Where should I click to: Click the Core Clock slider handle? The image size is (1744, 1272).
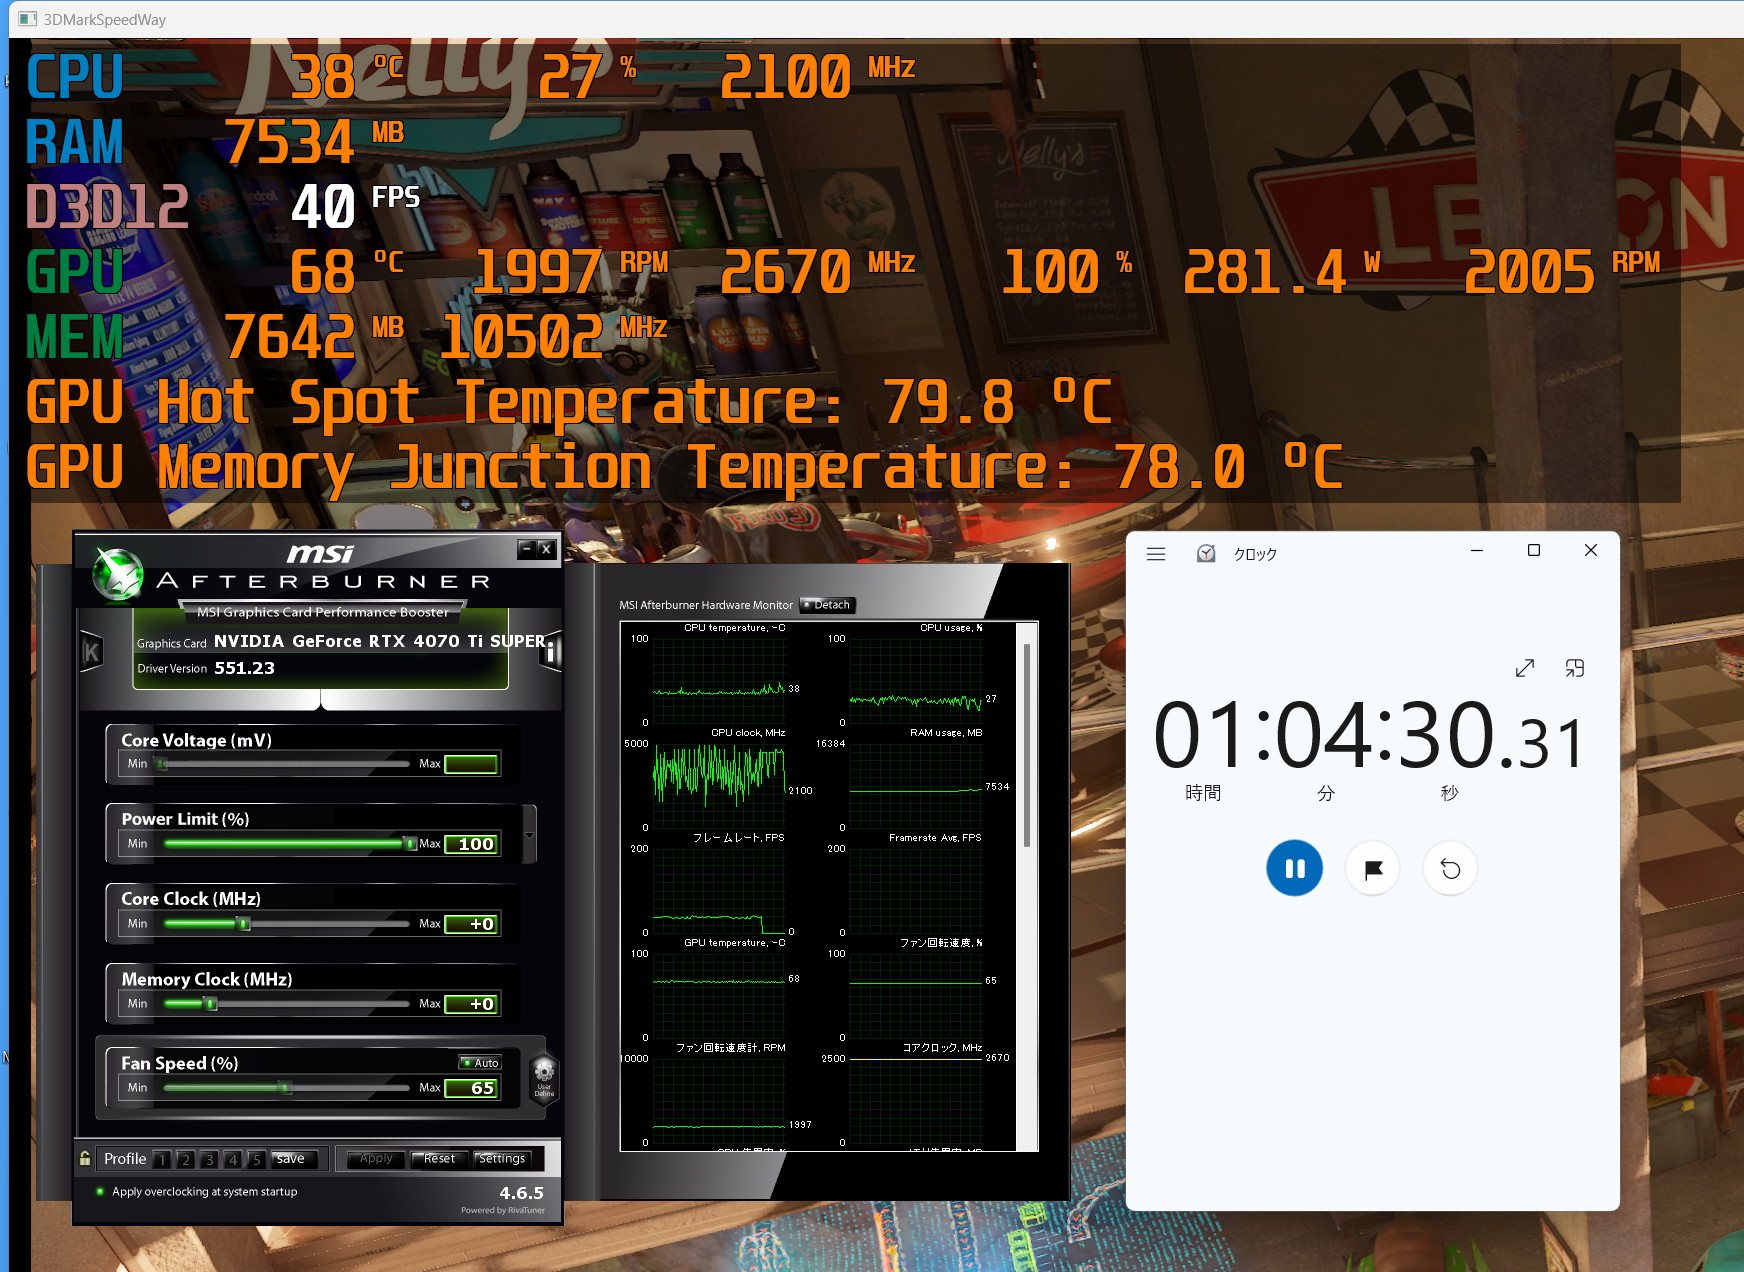(243, 924)
